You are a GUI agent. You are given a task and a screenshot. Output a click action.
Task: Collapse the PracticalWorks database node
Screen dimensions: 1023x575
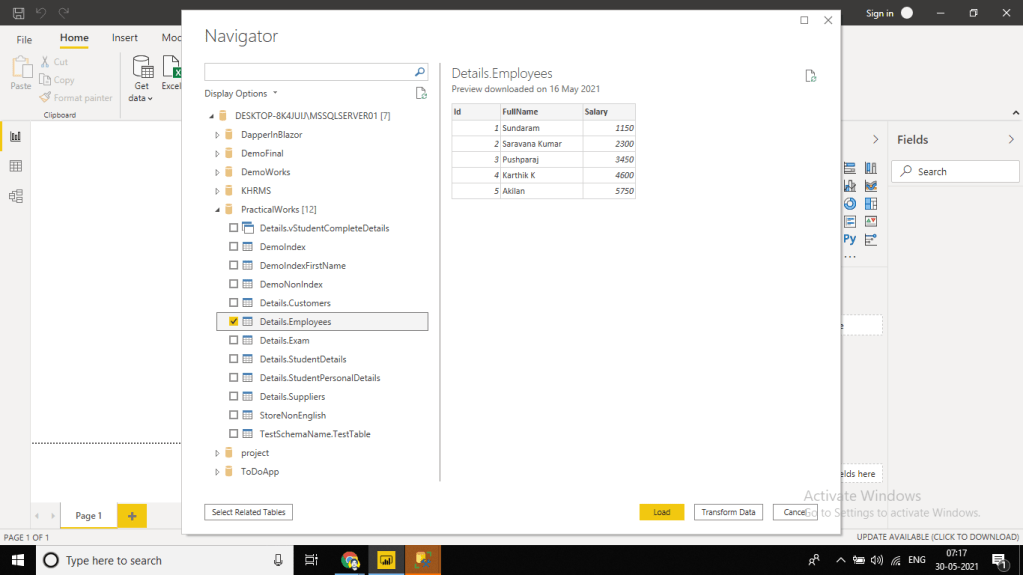217,210
